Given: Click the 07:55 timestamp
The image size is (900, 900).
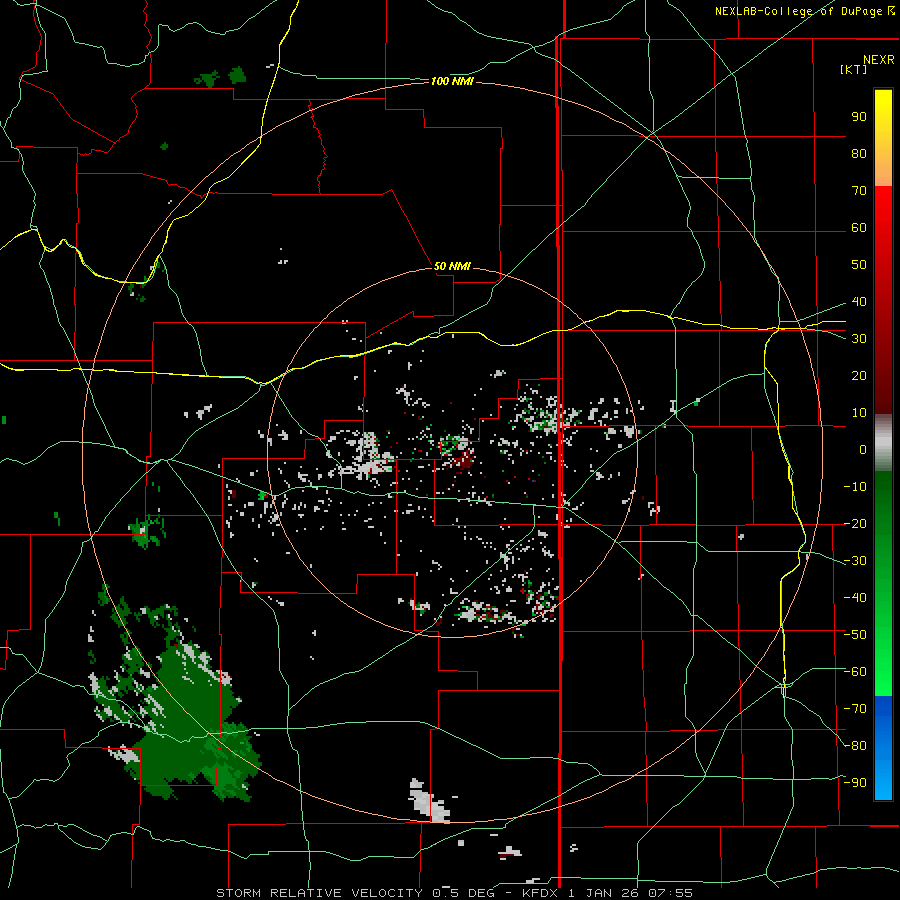Looking at the screenshot, I should [670, 893].
